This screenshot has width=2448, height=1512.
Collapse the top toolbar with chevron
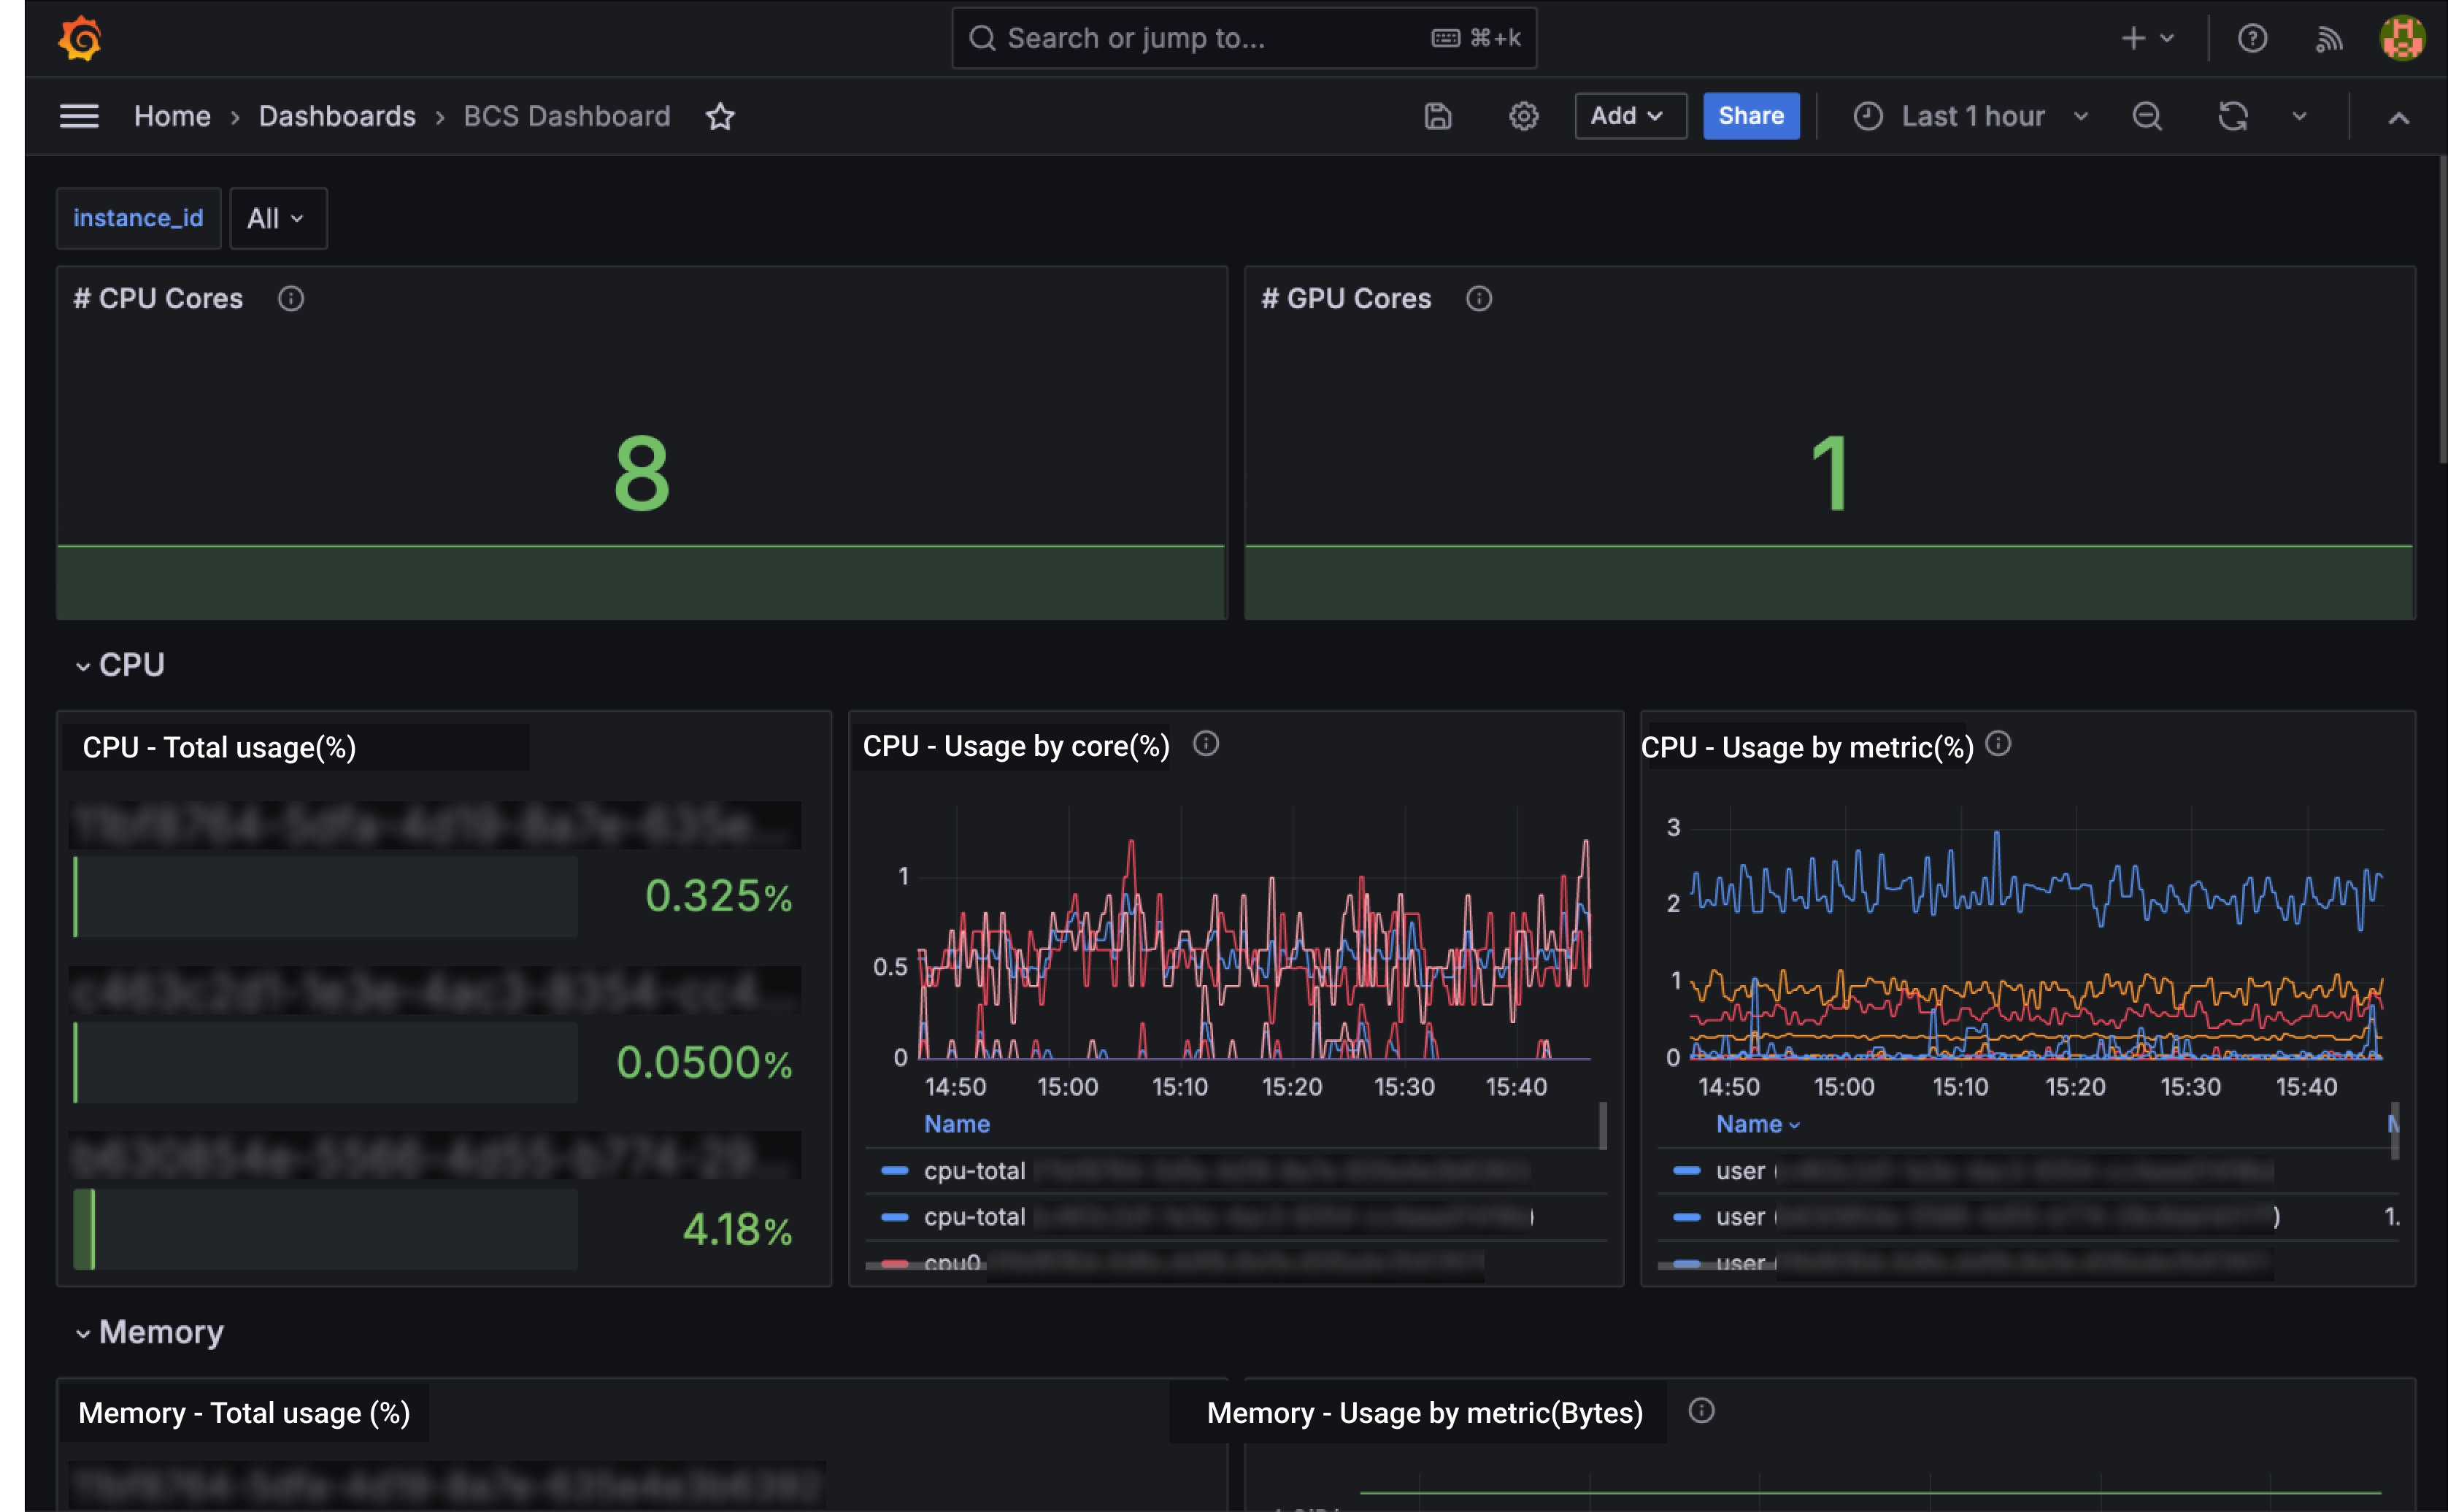tap(2398, 118)
